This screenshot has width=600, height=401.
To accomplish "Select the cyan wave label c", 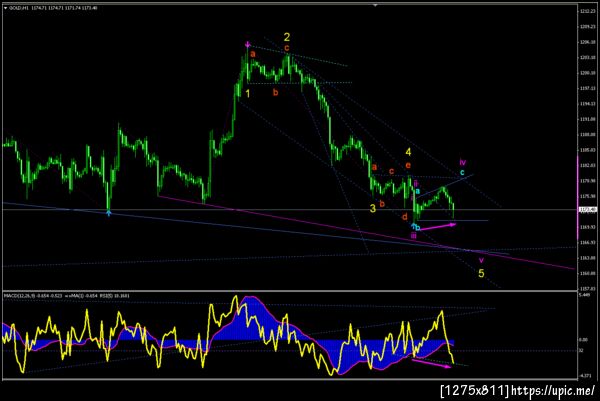I will pos(462,173).
